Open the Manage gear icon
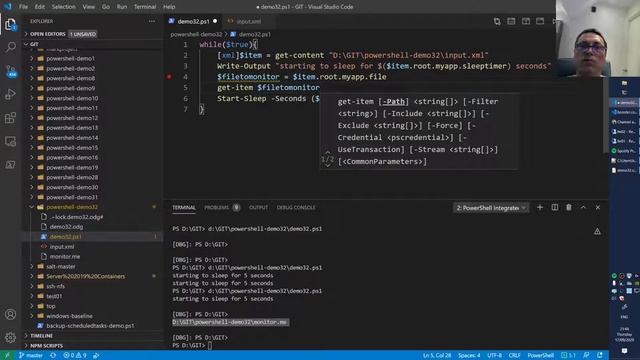 11,337
